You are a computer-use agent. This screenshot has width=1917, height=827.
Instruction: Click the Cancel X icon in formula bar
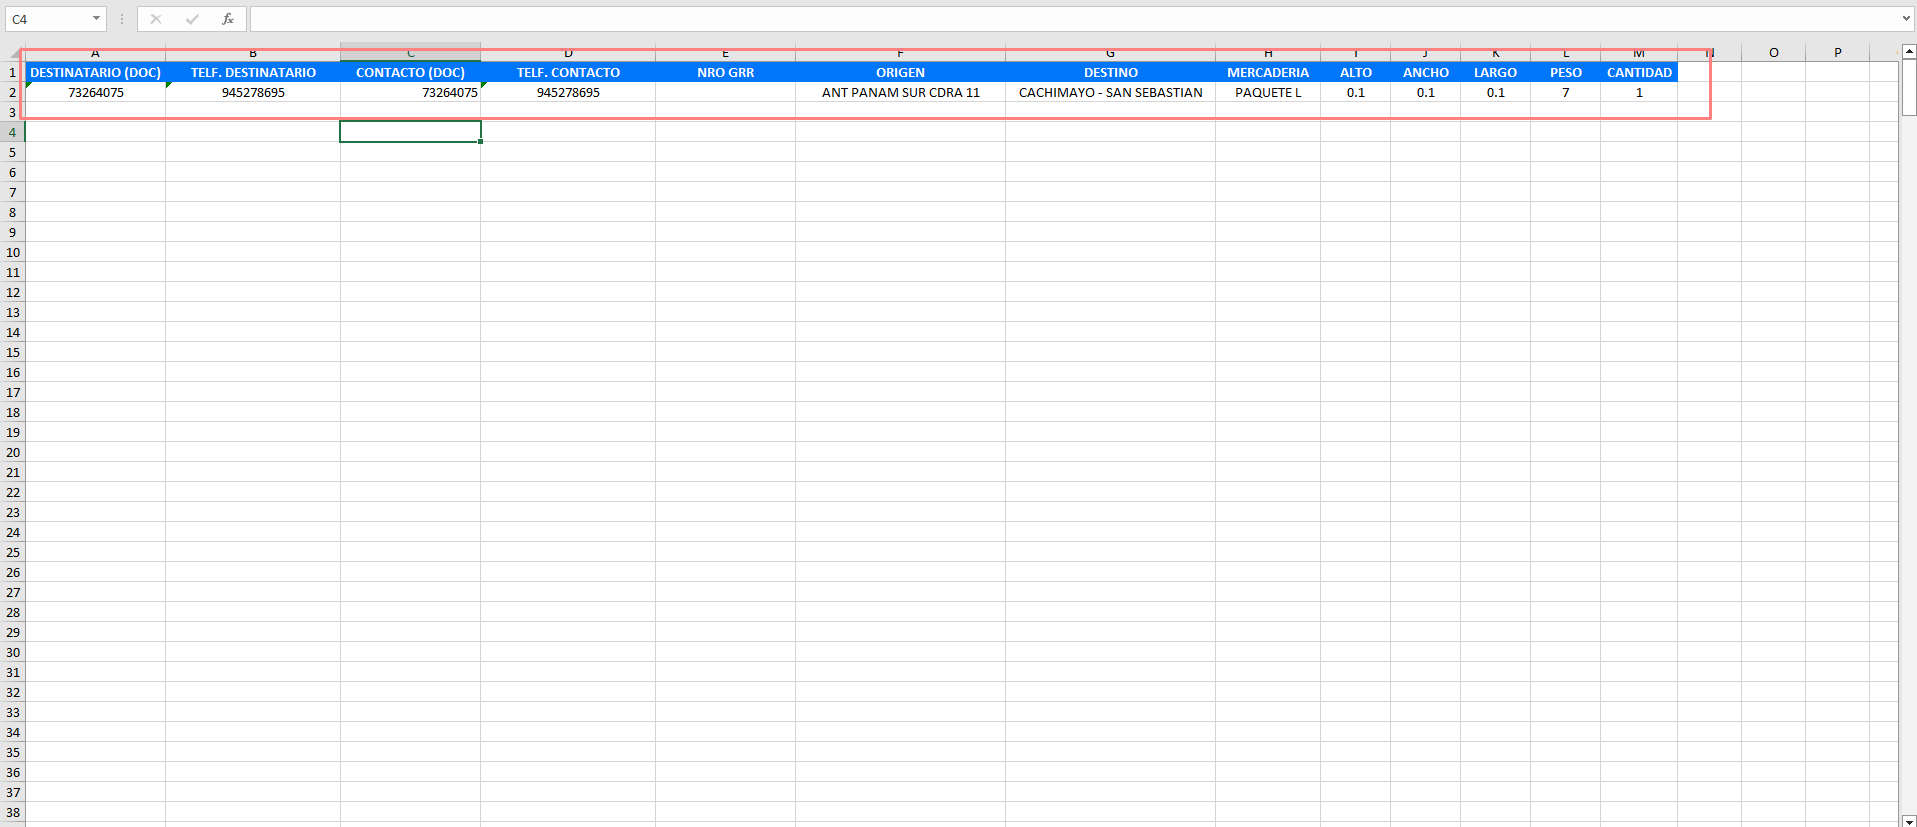pyautogui.click(x=156, y=19)
